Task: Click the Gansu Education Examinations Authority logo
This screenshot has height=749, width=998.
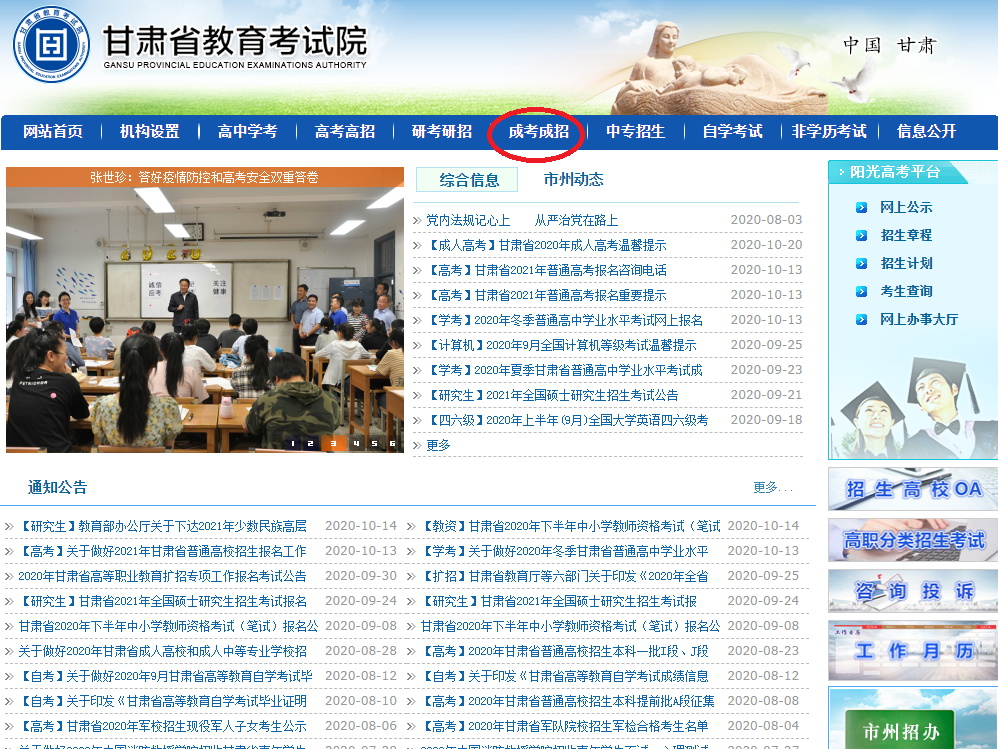Action: [x=51, y=46]
